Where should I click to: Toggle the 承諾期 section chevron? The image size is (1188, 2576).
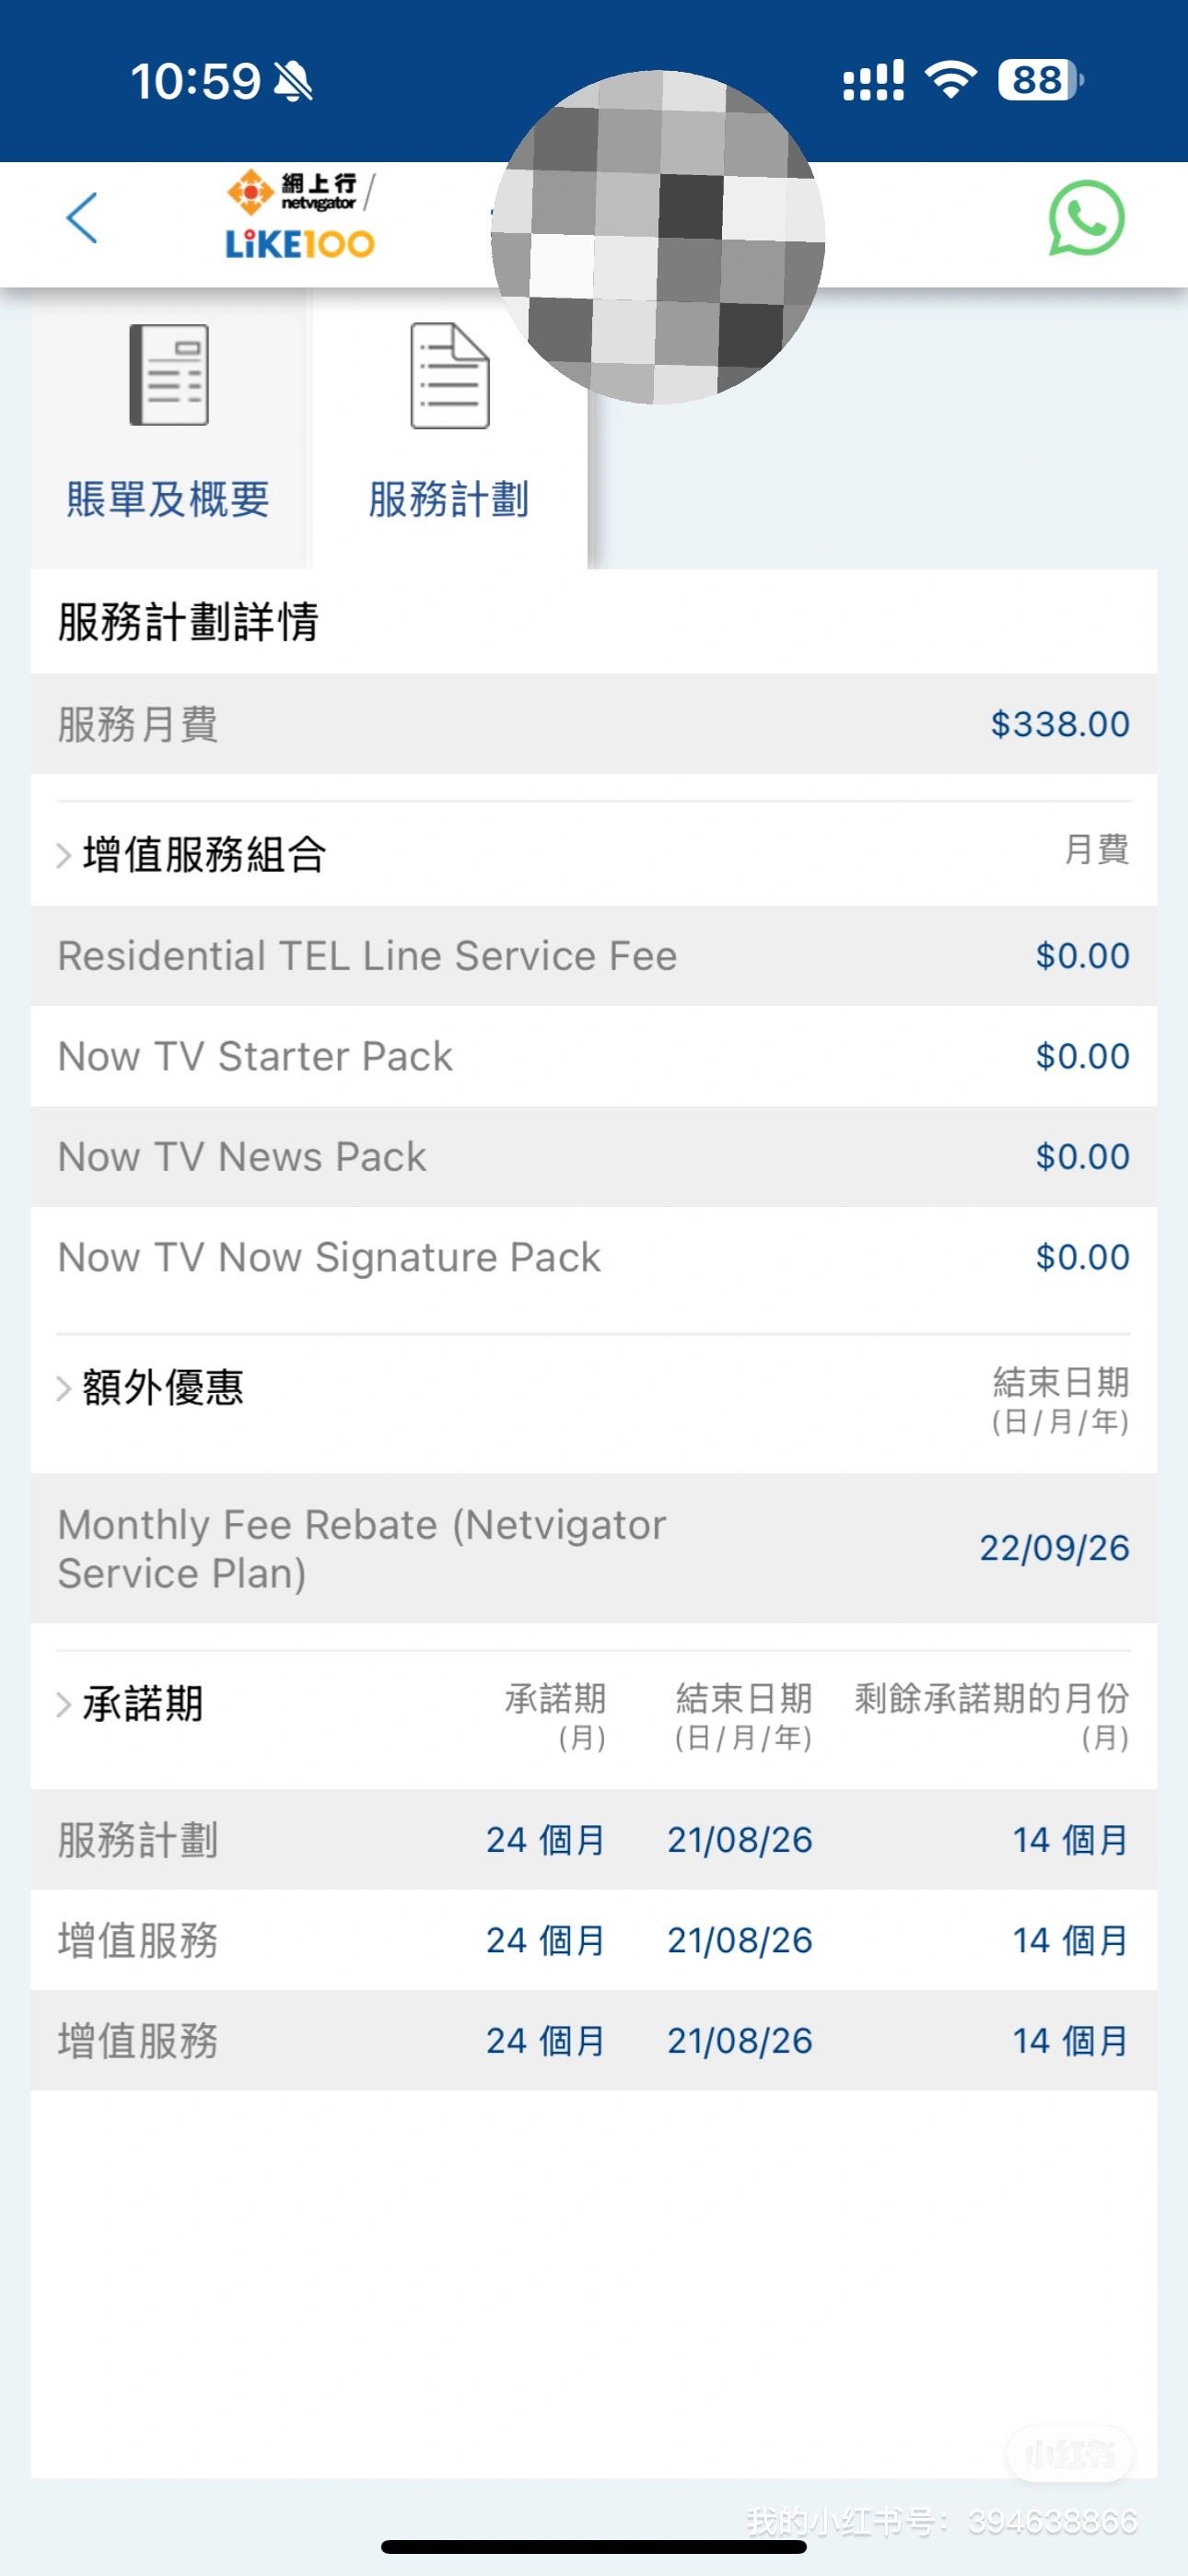point(64,1704)
